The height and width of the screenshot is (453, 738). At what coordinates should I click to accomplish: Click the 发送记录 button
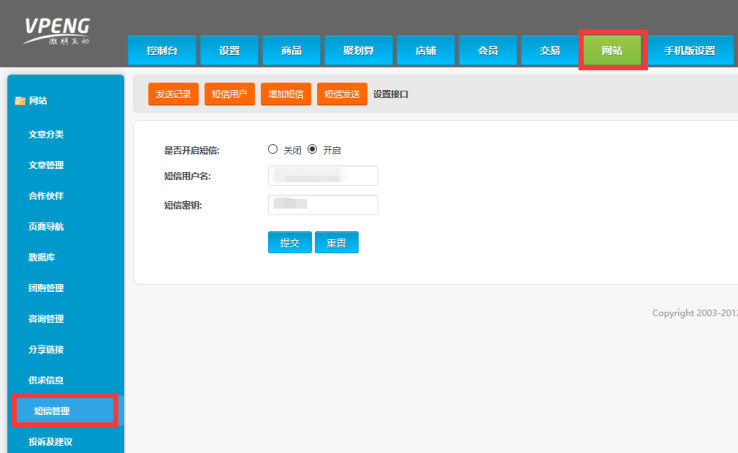[x=173, y=95]
